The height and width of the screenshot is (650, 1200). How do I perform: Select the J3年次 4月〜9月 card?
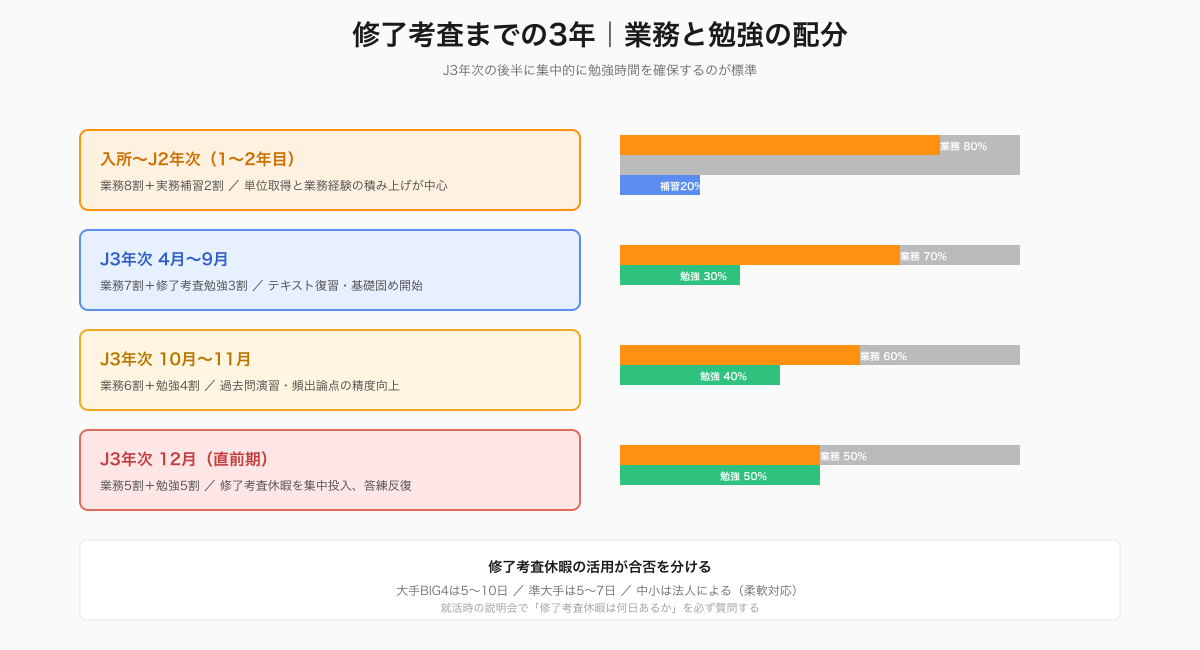click(330, 270)
